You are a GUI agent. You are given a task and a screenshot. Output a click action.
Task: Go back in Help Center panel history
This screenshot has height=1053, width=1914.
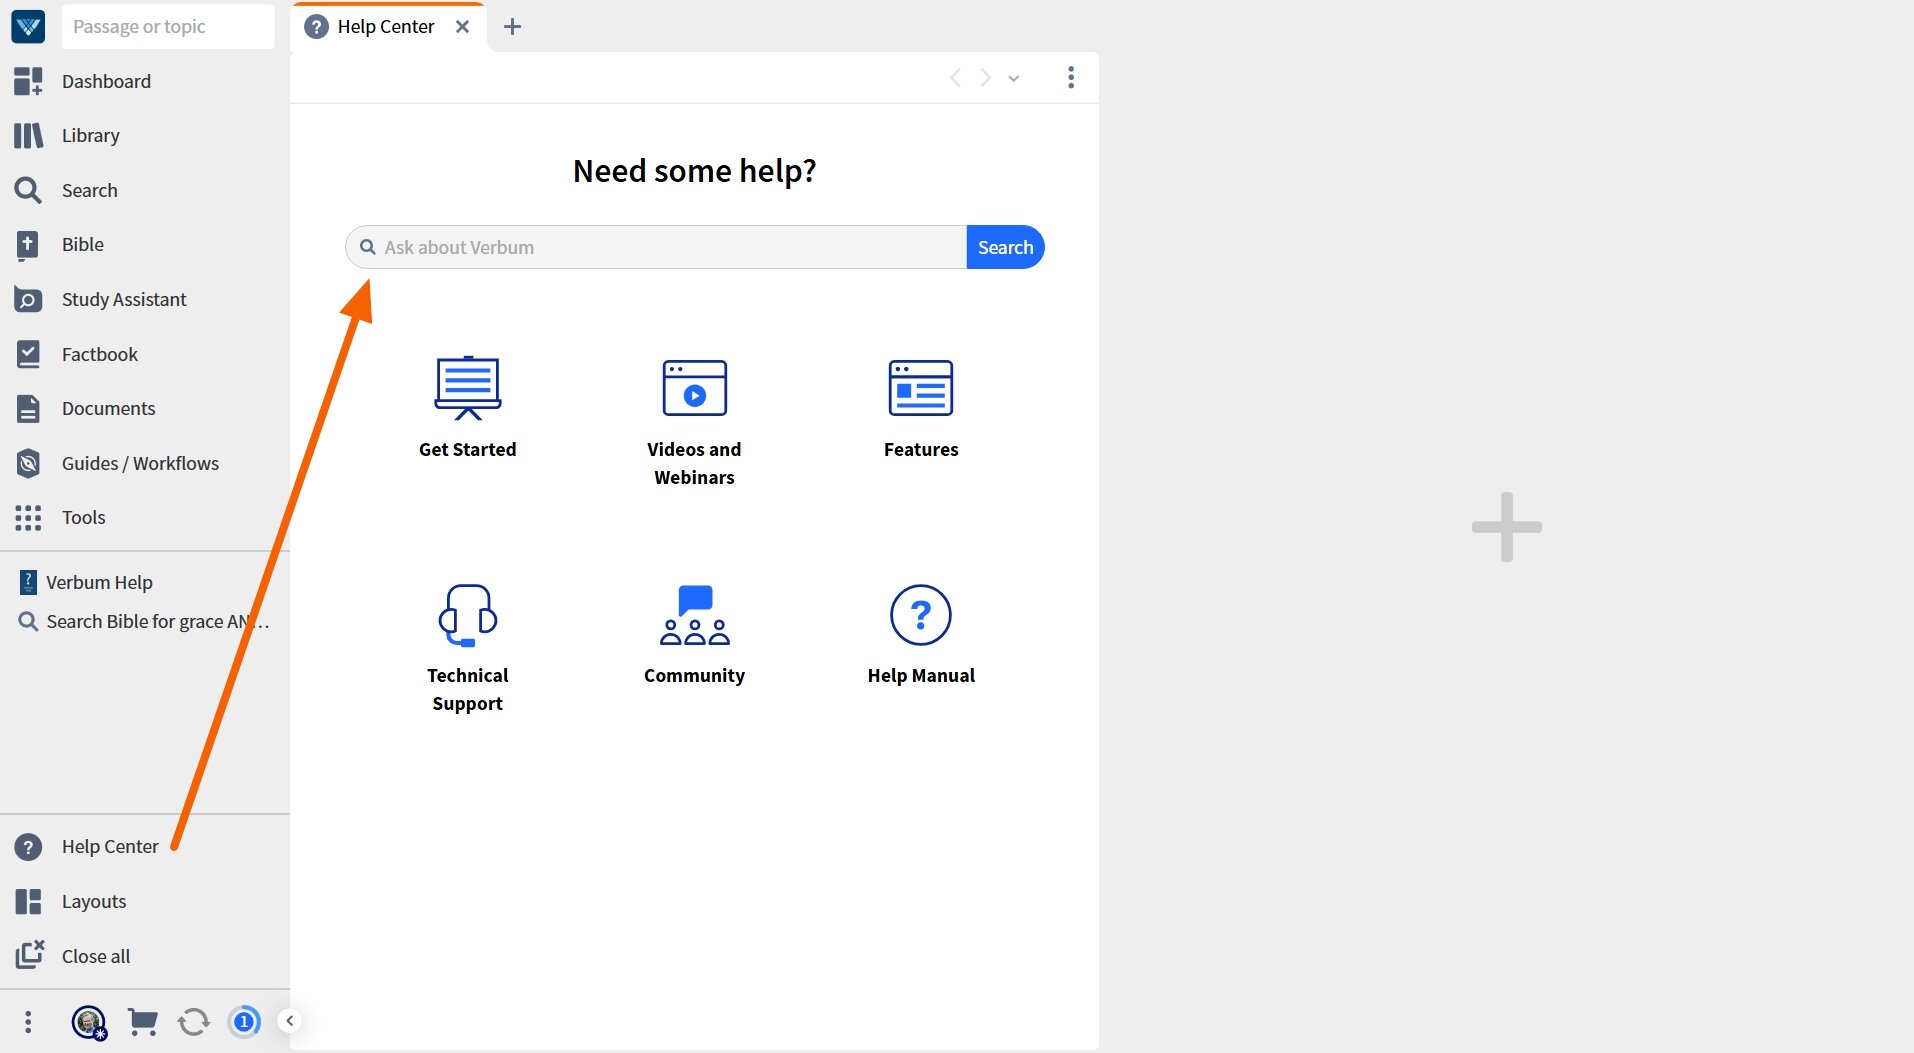[x=955, y=77]
